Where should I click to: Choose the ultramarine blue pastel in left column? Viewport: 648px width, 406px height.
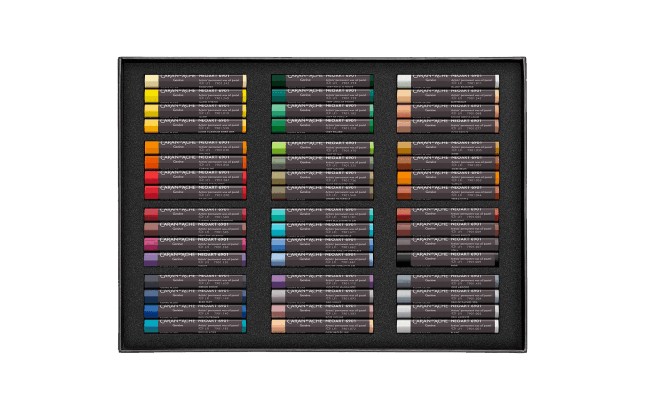click(x=195, y=311)
